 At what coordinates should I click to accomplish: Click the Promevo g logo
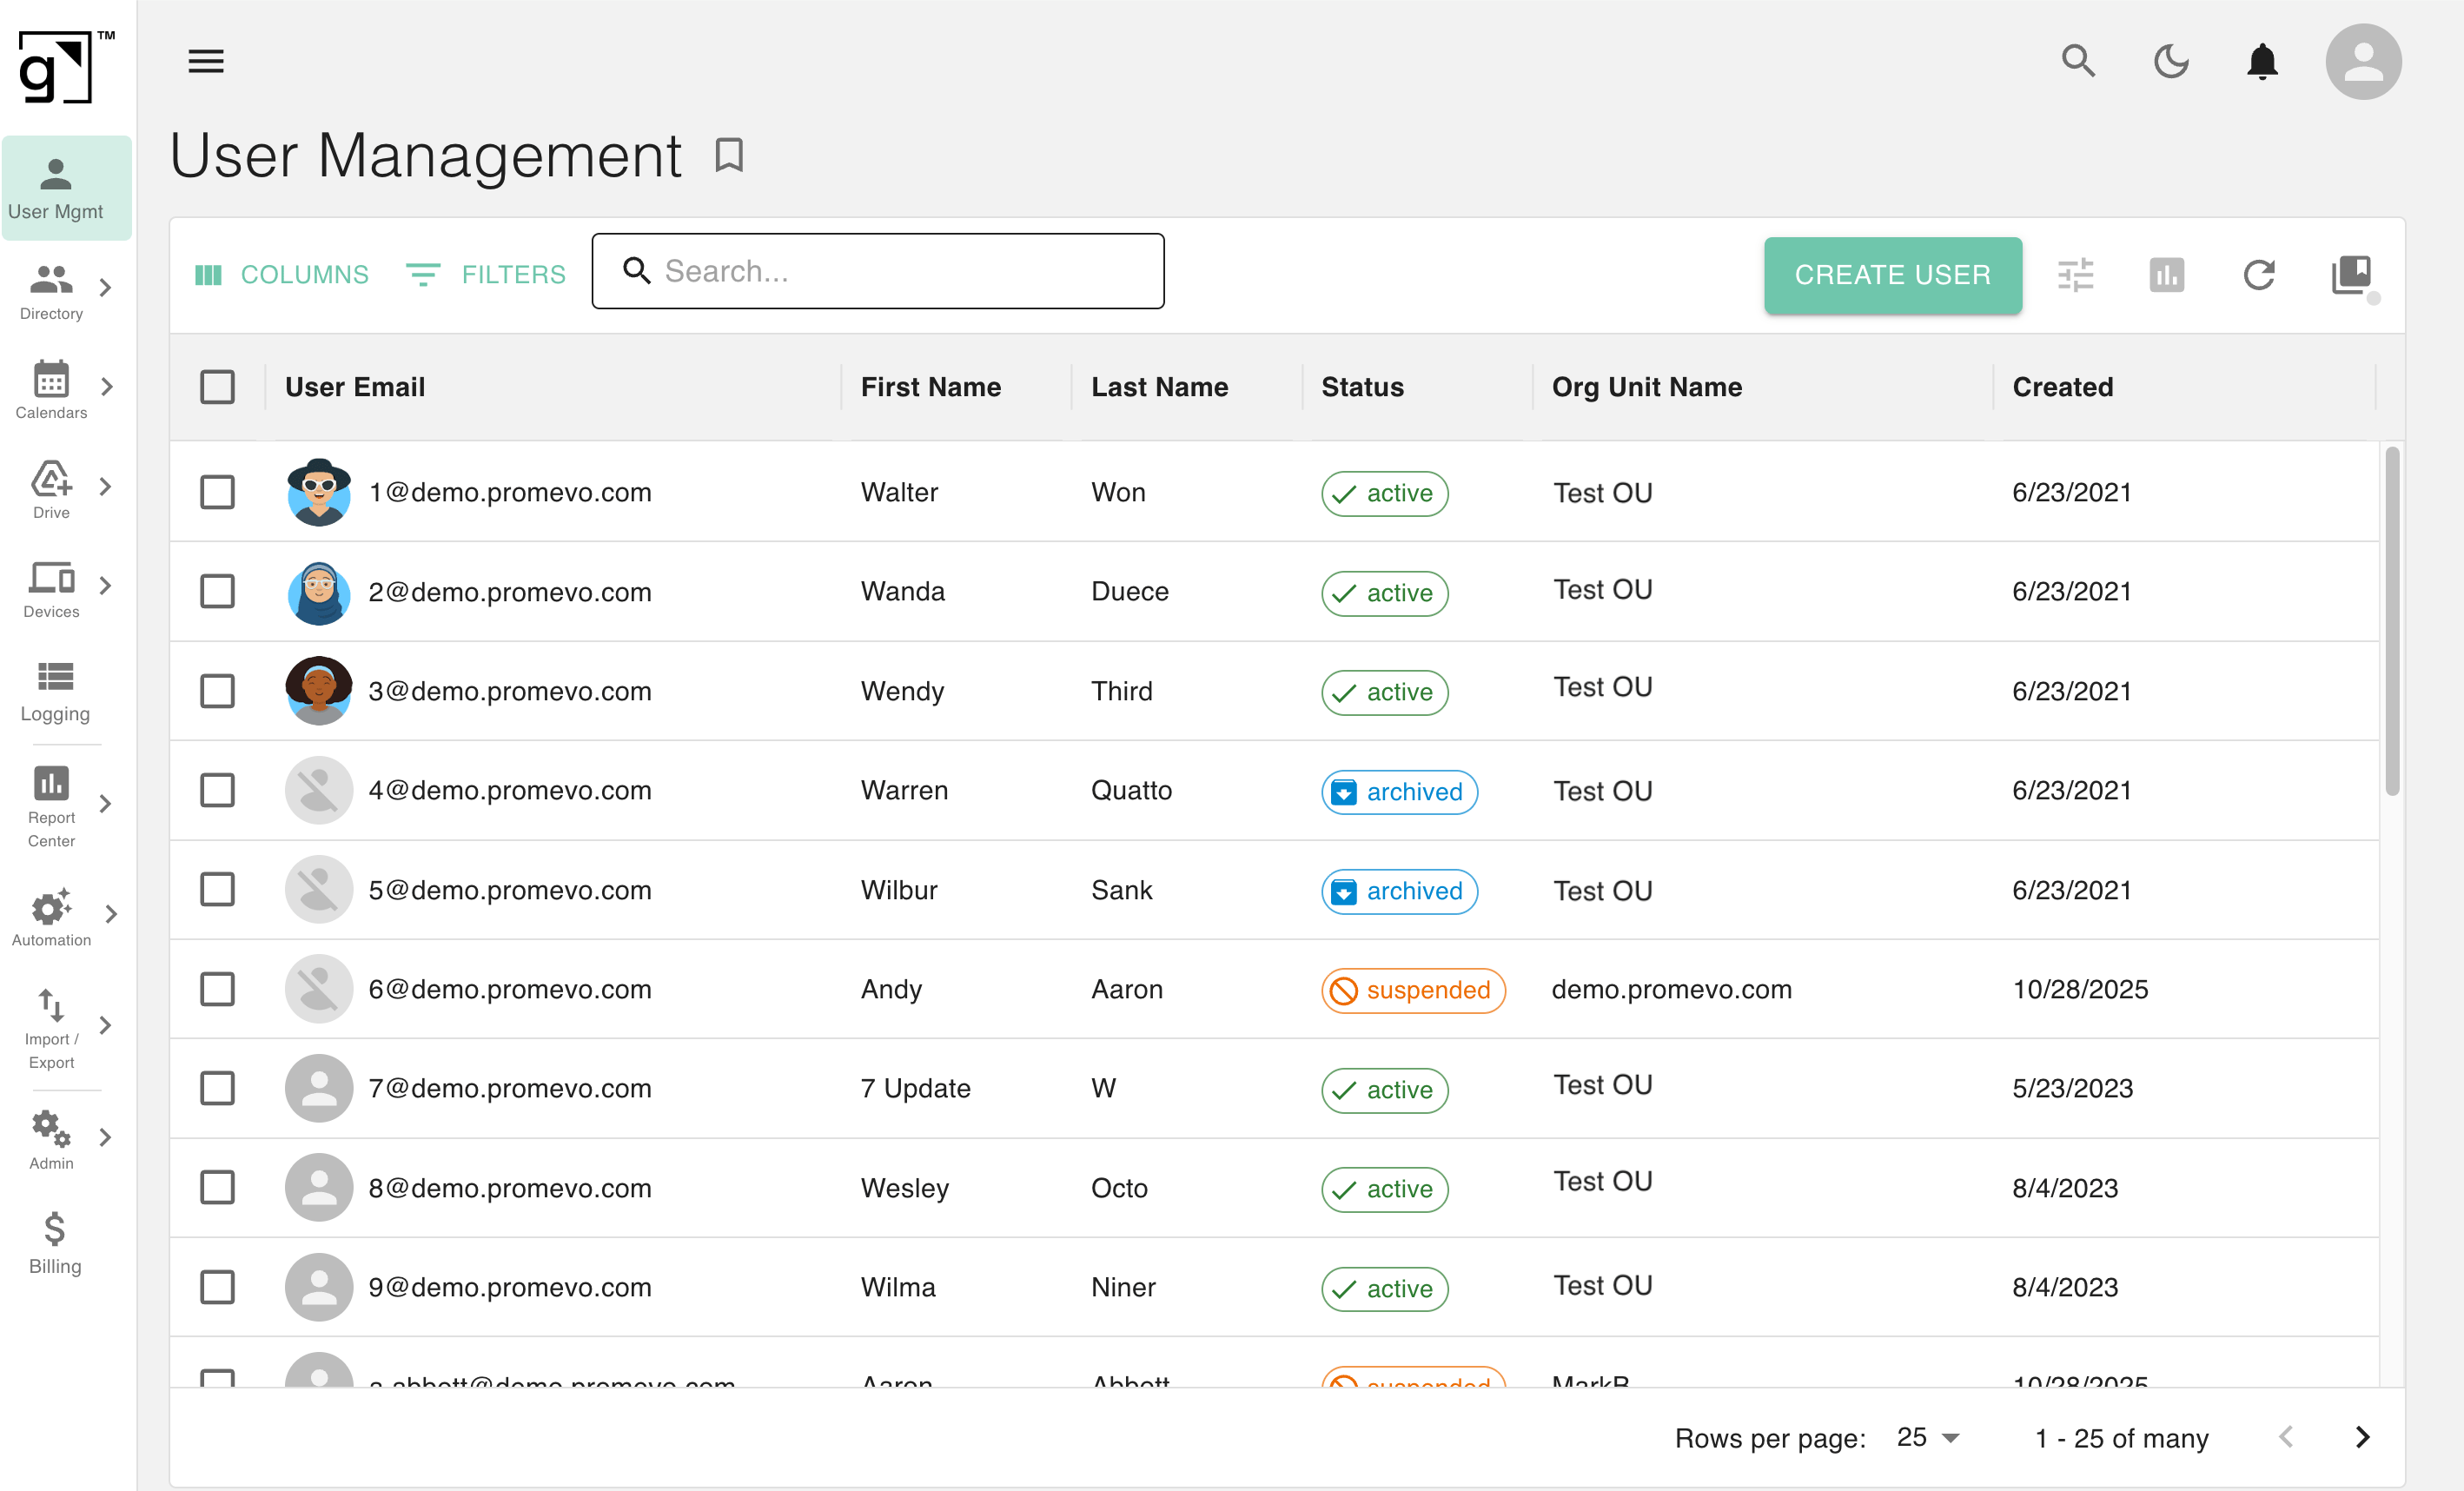point(65,66)
